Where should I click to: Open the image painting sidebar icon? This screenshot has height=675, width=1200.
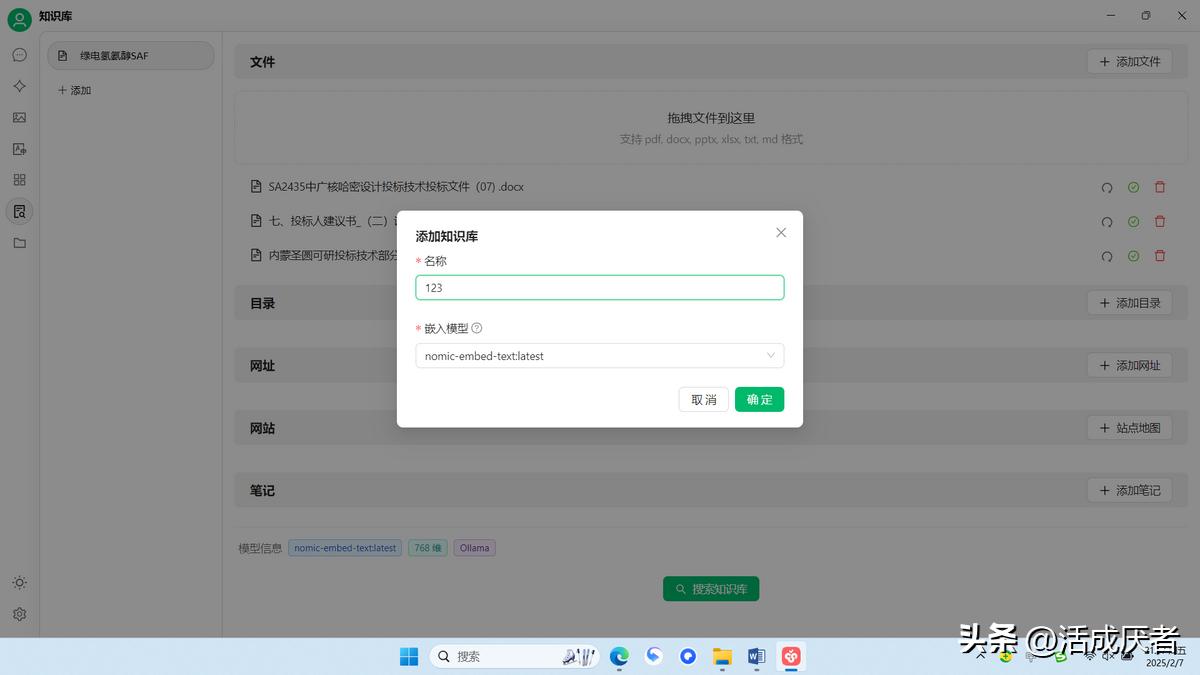tap(19, 117)
